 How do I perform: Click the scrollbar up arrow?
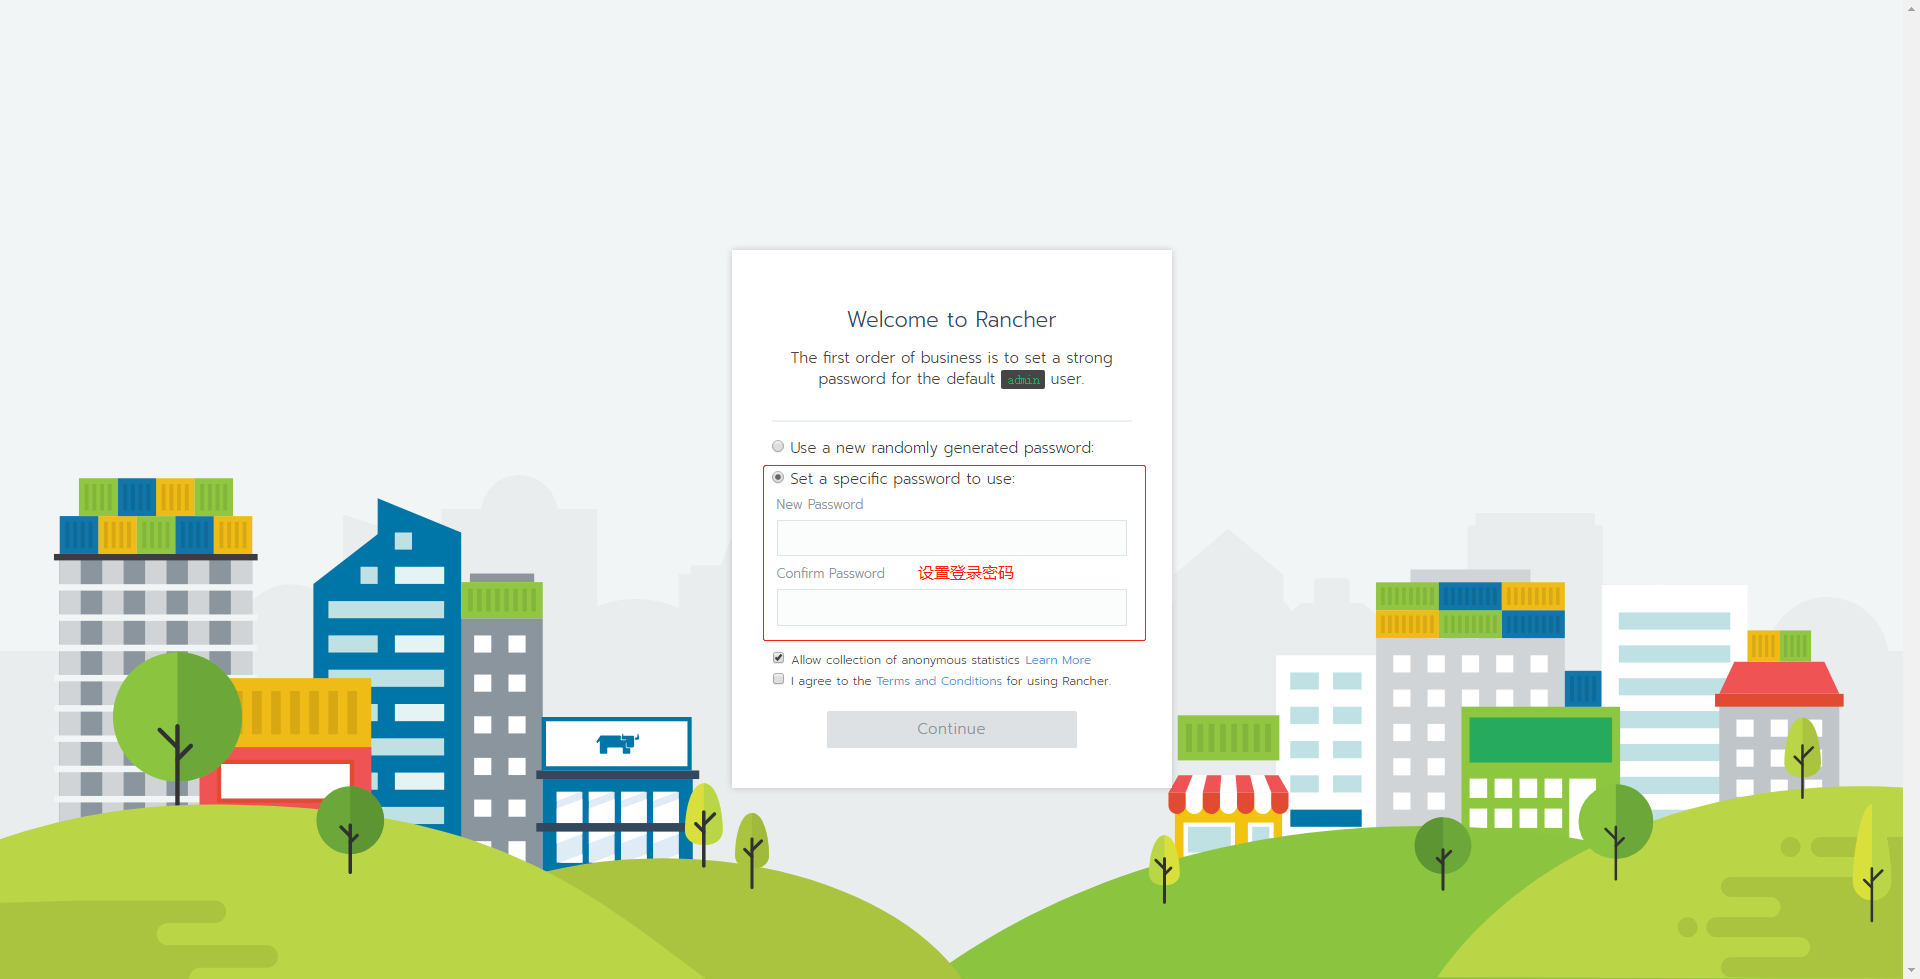tap(1911, 8)
